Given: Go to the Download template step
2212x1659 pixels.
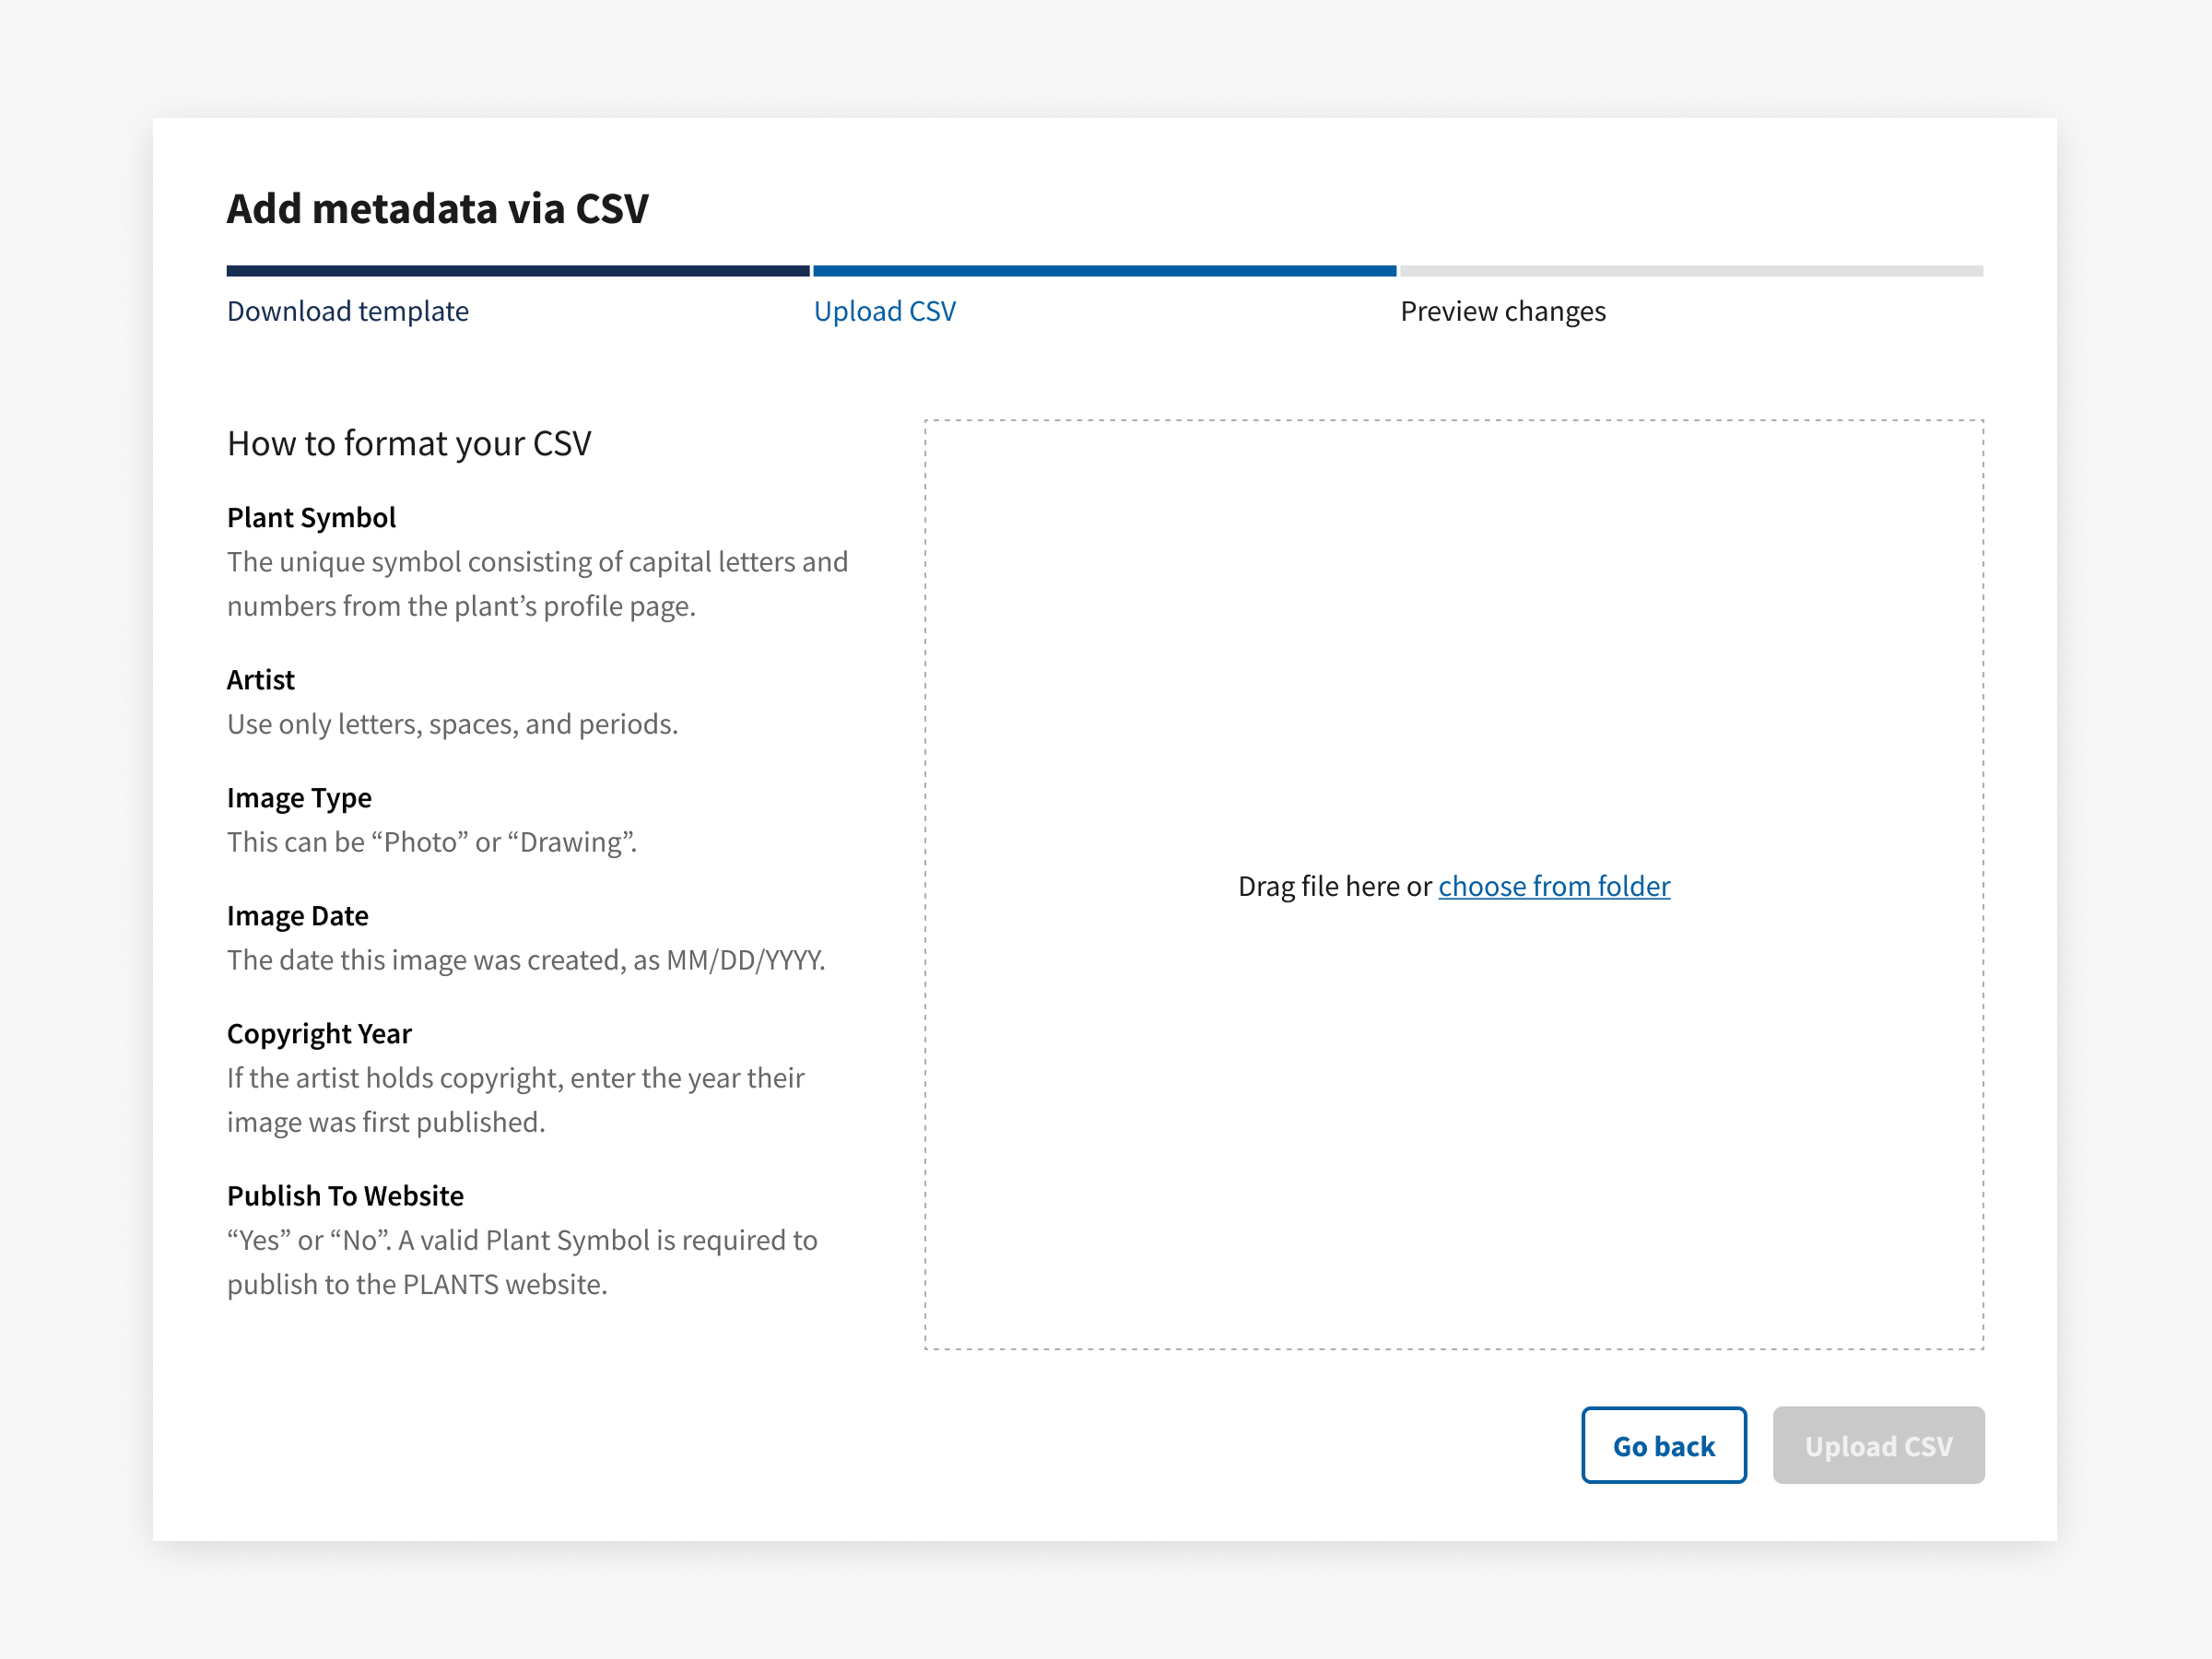Looking at the screenshot, I should point(347,311).
